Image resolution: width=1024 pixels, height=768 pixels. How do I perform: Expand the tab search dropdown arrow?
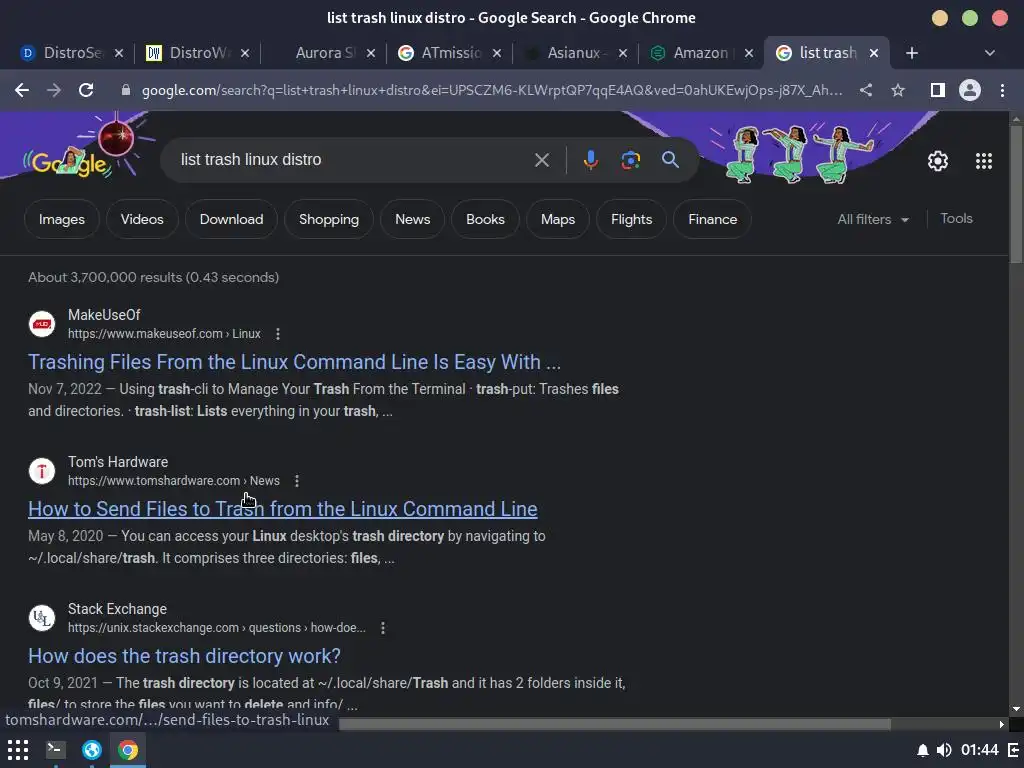[989, 53]
